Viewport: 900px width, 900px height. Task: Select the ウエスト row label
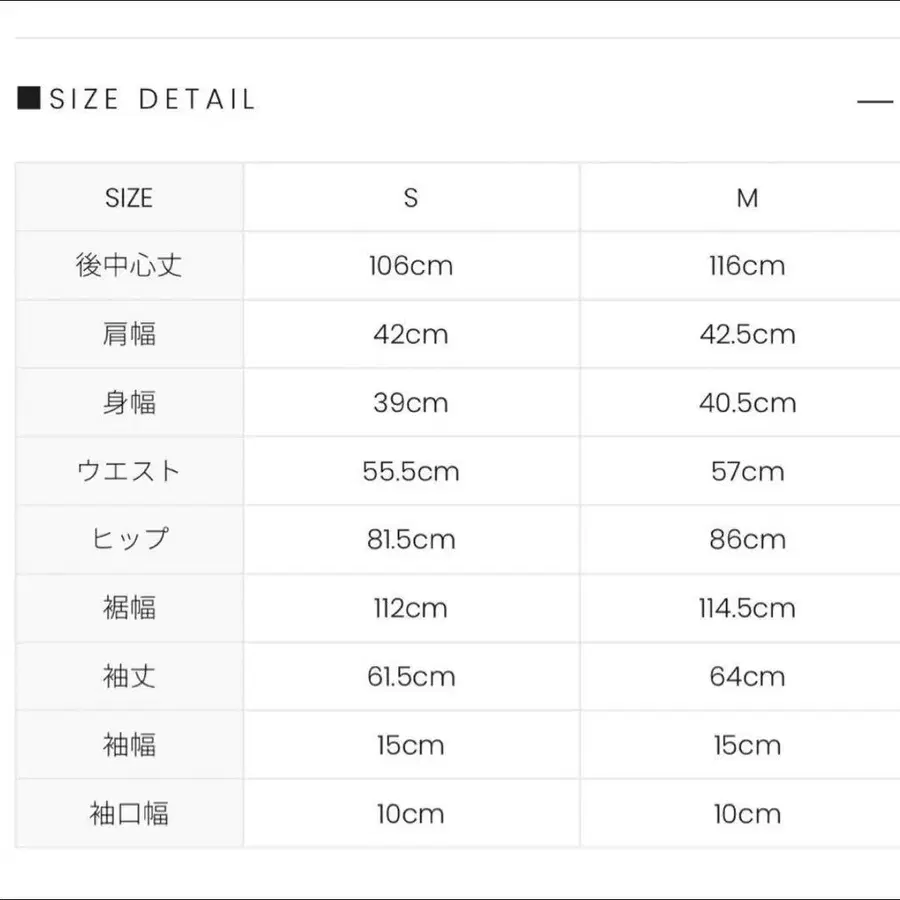tap(129, 471)
